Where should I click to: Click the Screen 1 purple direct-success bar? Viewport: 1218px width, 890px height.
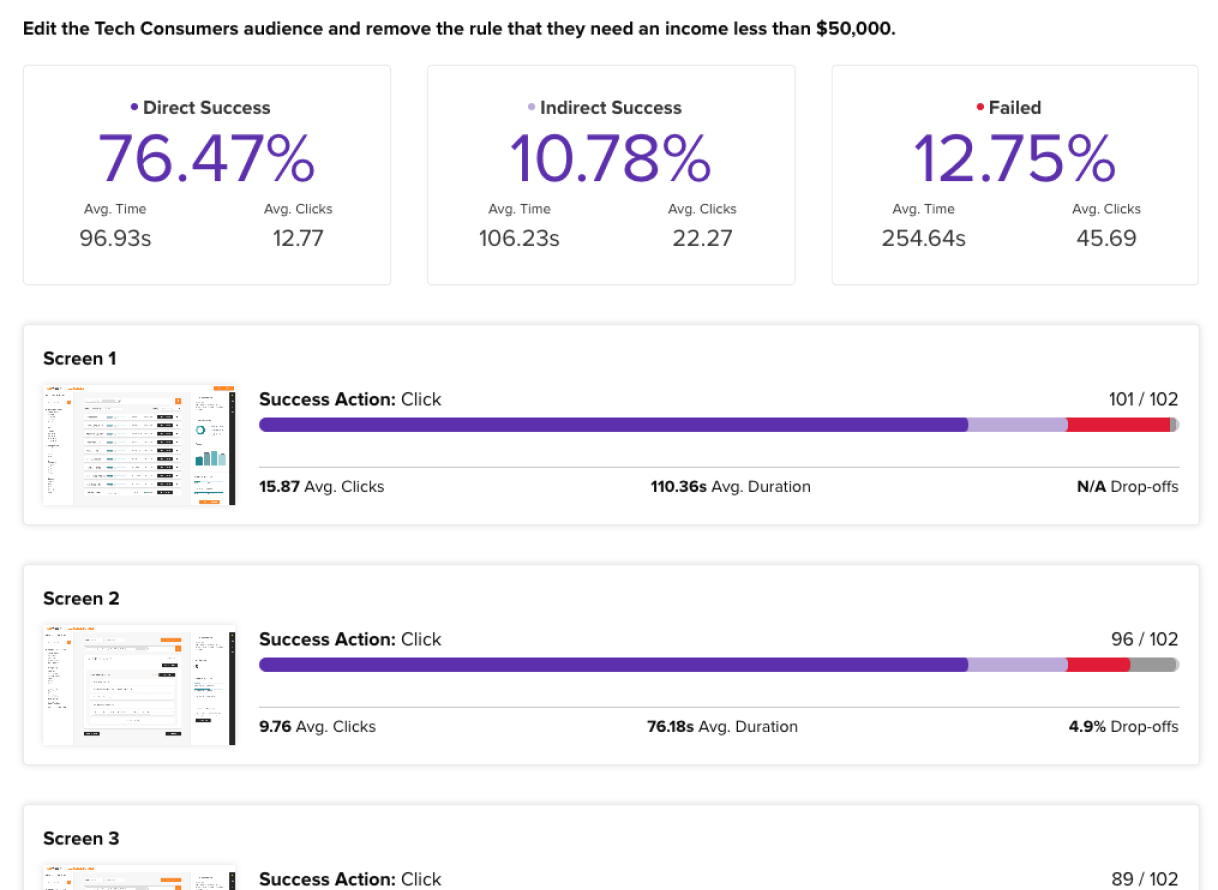(x=613, y=425)
